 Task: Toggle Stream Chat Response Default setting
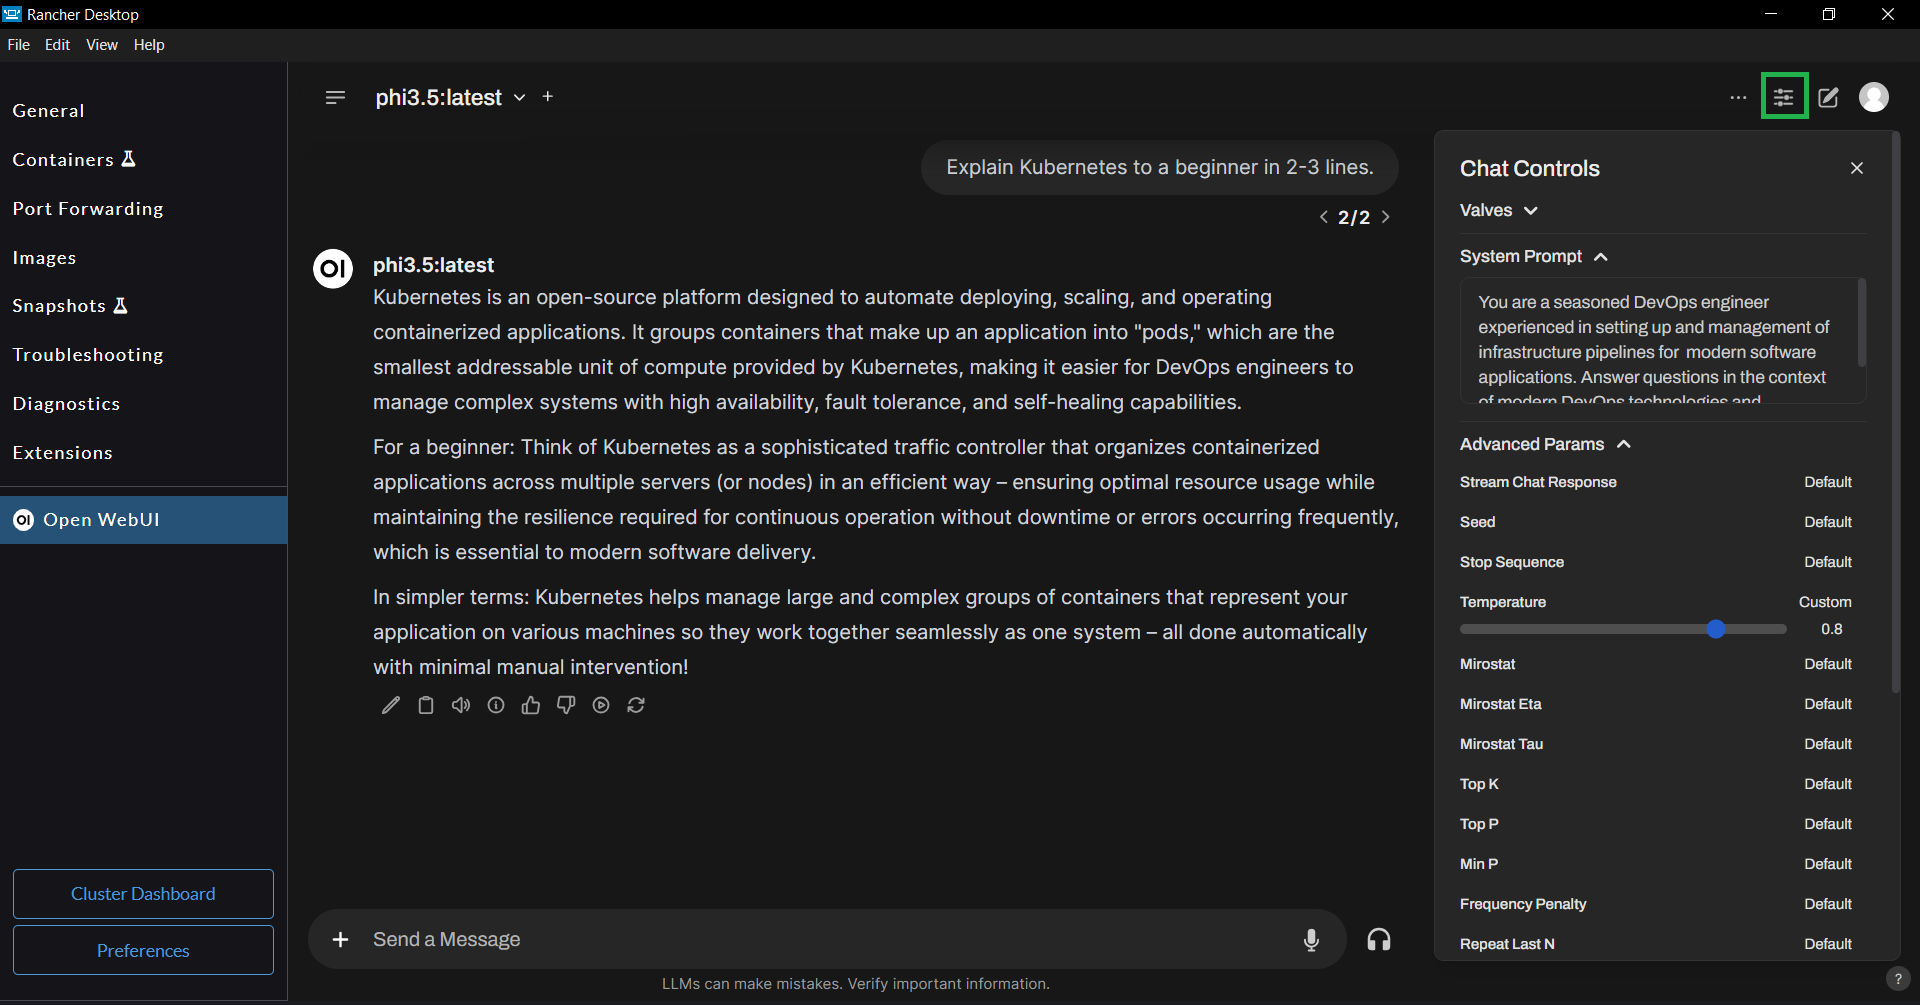pyautogui.click(x=1828, y=482)
